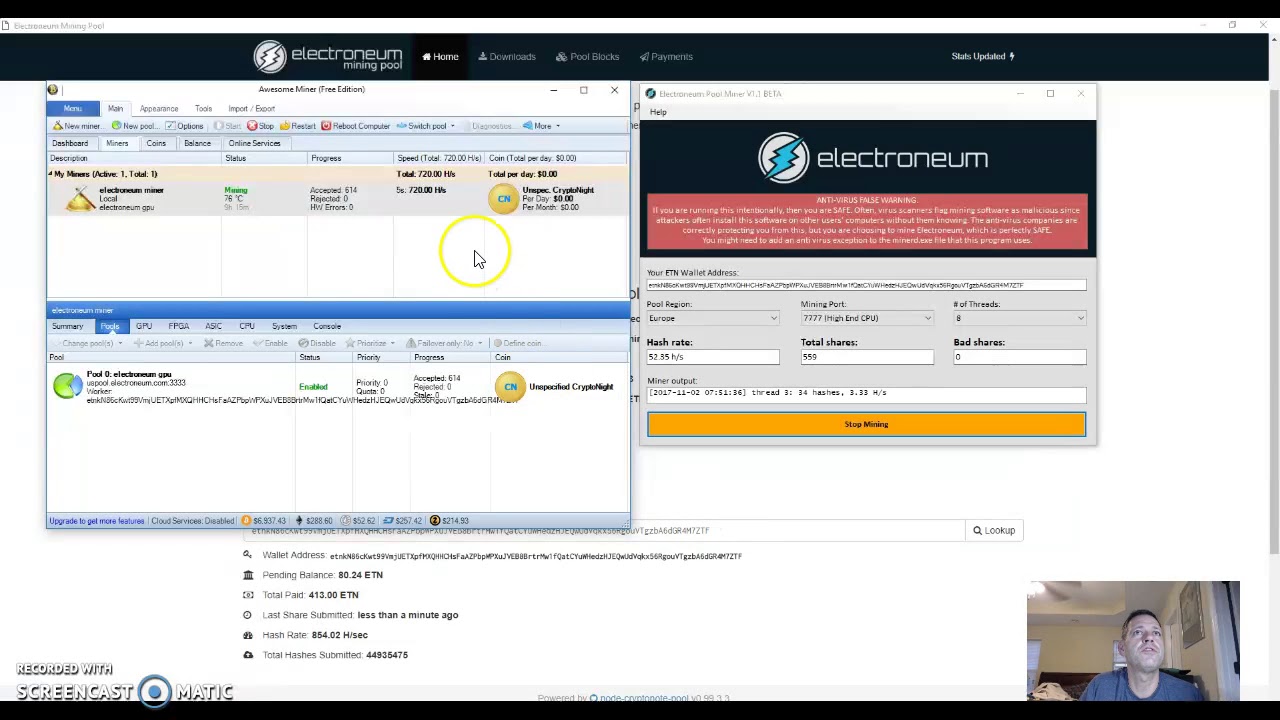Sort by the Speed column header

click(x=438, y=158)
